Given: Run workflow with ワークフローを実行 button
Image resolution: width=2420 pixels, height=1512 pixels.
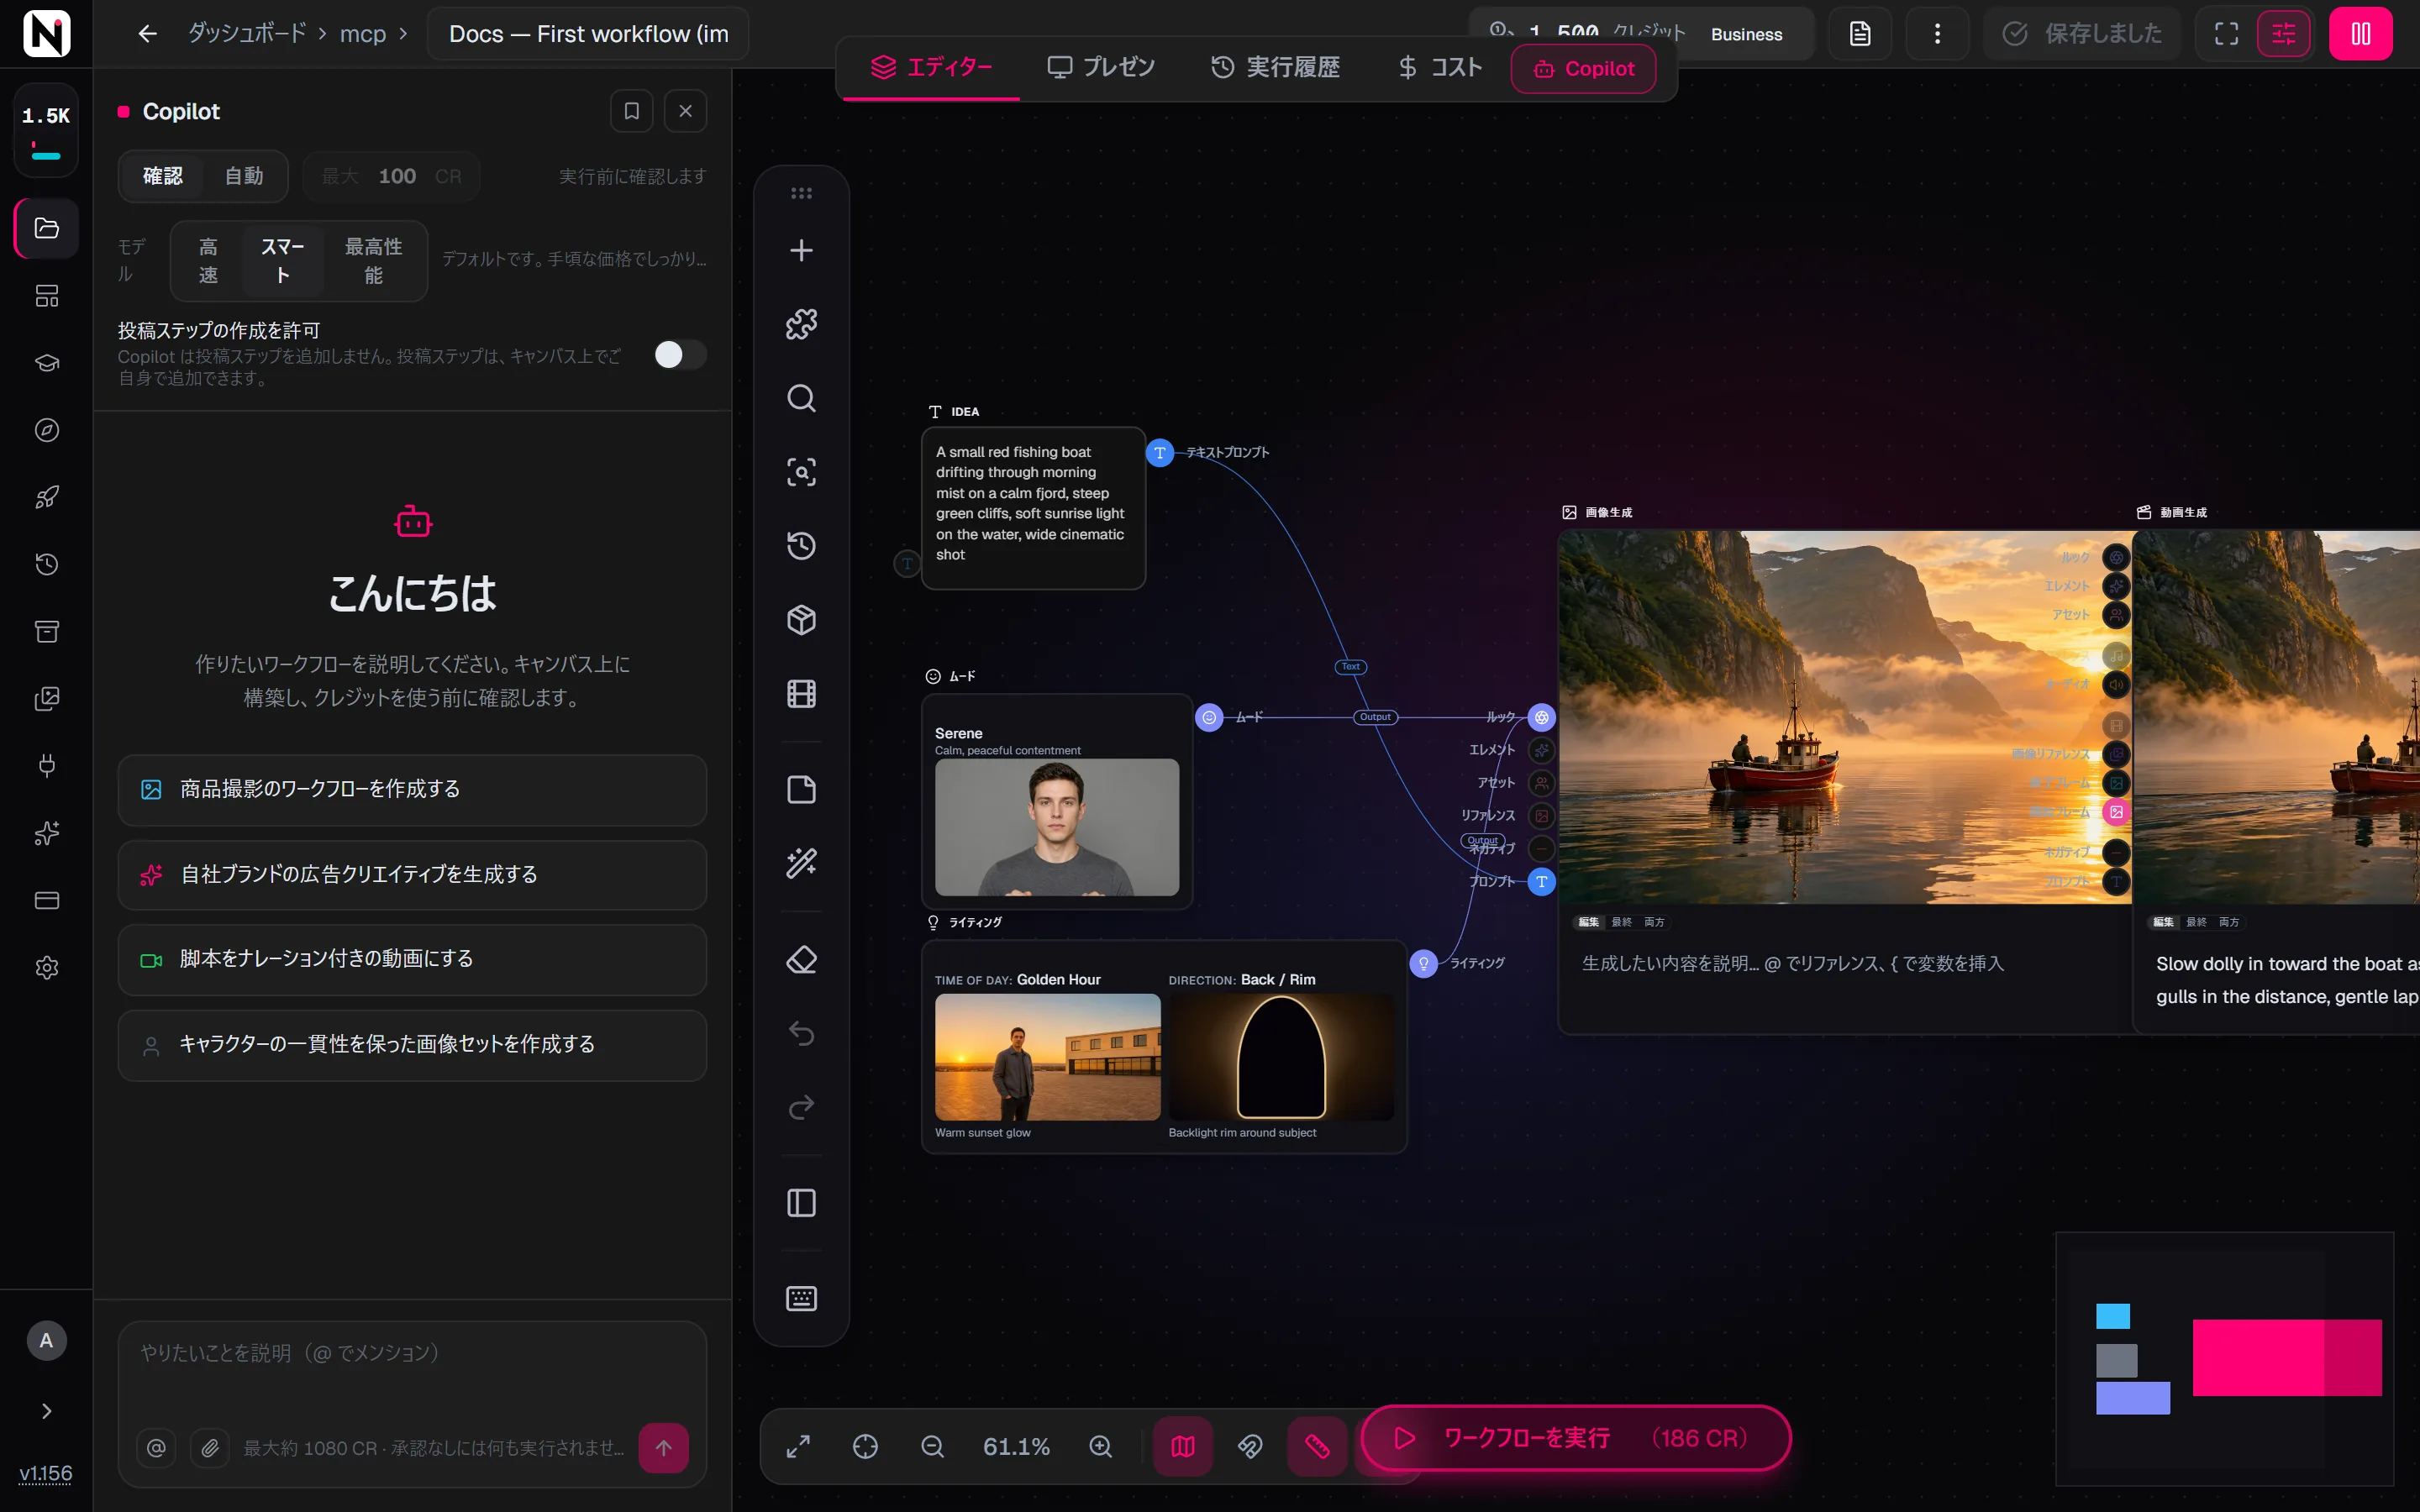Looking at the screenshot, I should pyautogui.click(x=1575, y=1438).
